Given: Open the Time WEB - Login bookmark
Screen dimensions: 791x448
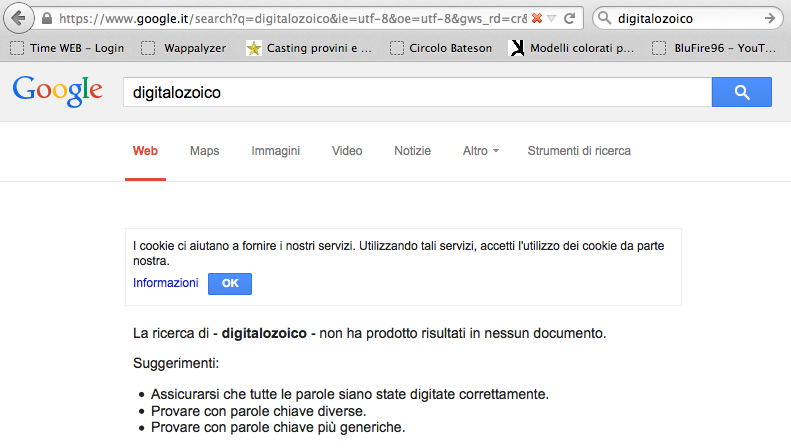Looking at the screenshot, I should [67, 48].
